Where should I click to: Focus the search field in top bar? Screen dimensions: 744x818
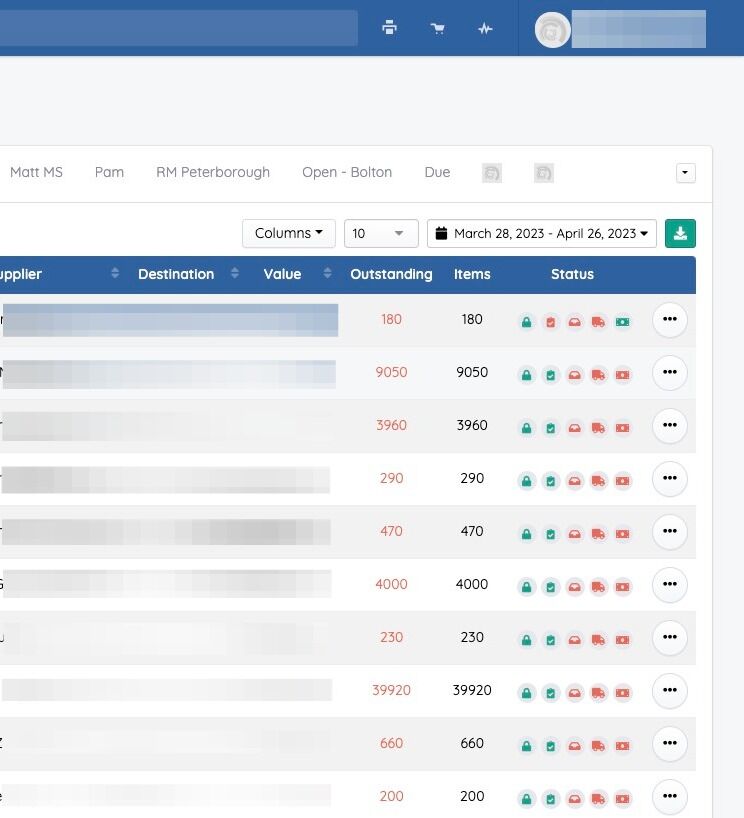(178, 28)
